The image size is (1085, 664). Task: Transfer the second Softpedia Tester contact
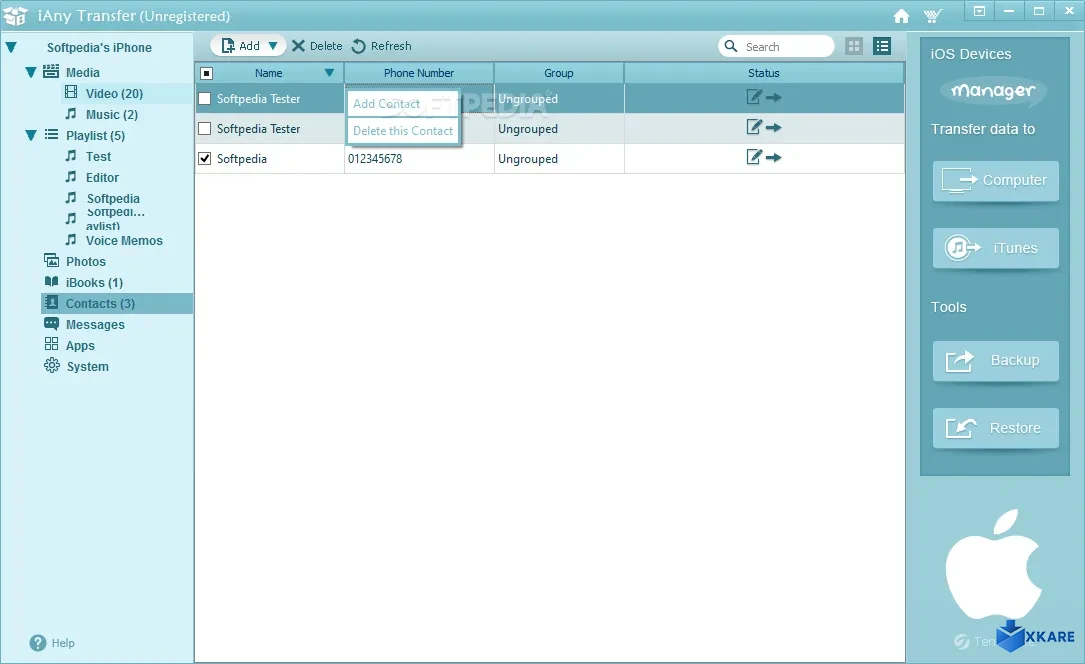(x=774, y=127)
